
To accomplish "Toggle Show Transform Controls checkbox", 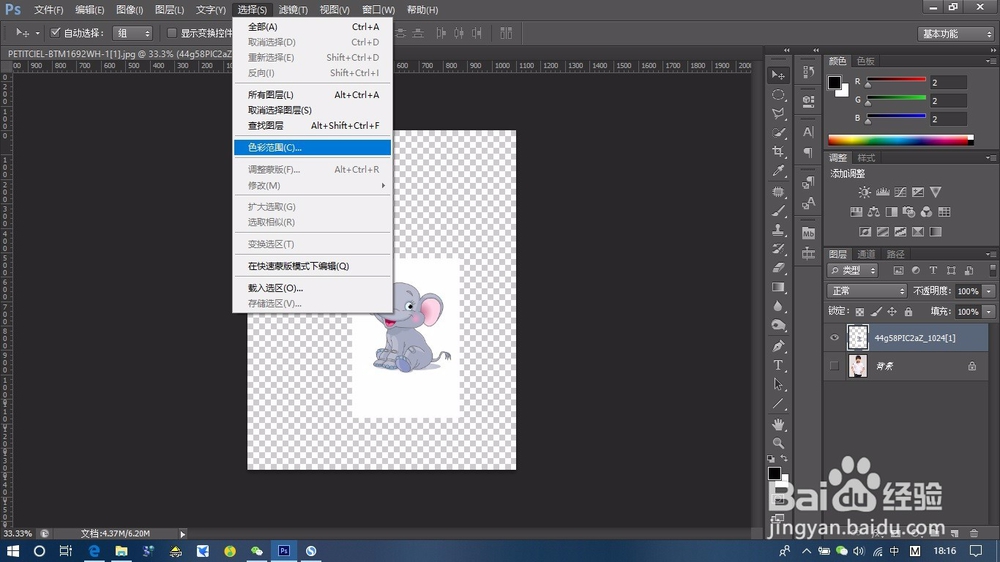I will click(172, 33).
